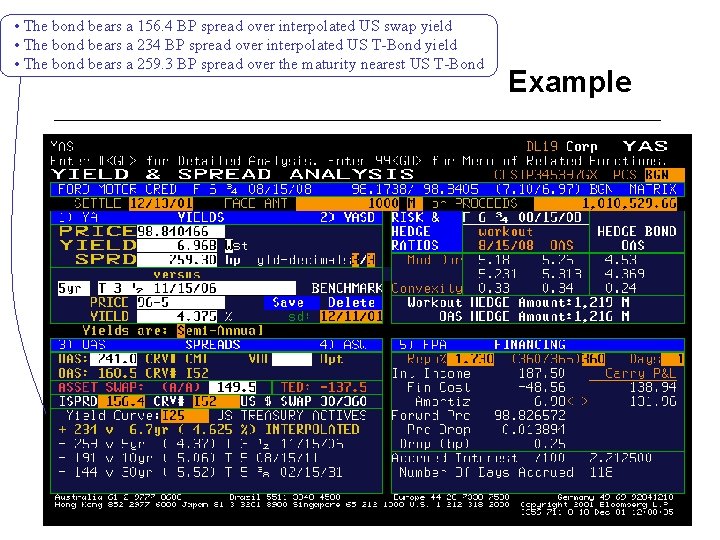This screenshot has width=720, height=540.
Task: Click the Repo % field showing 1.730
Action: pyautogui.click(x=470, y=359)
